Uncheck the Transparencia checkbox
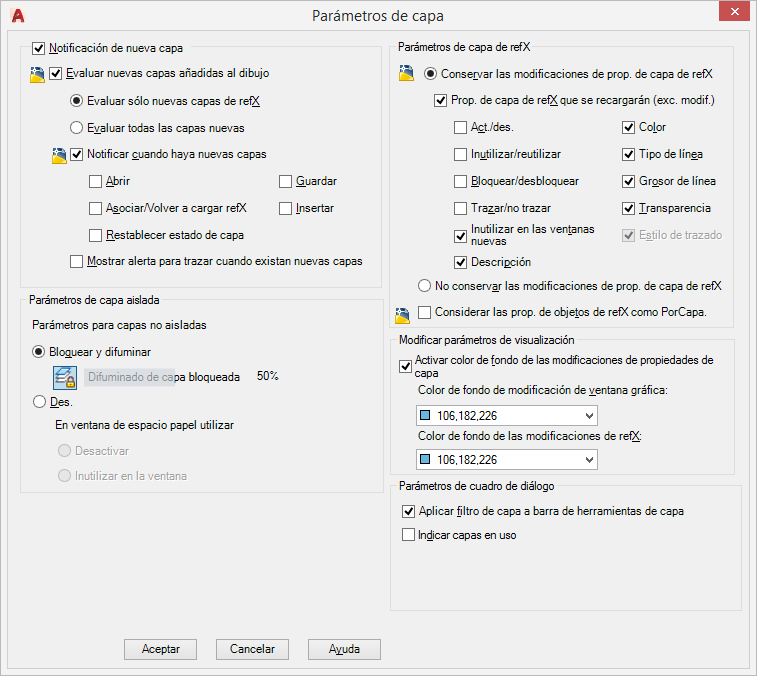 [628, 208]
